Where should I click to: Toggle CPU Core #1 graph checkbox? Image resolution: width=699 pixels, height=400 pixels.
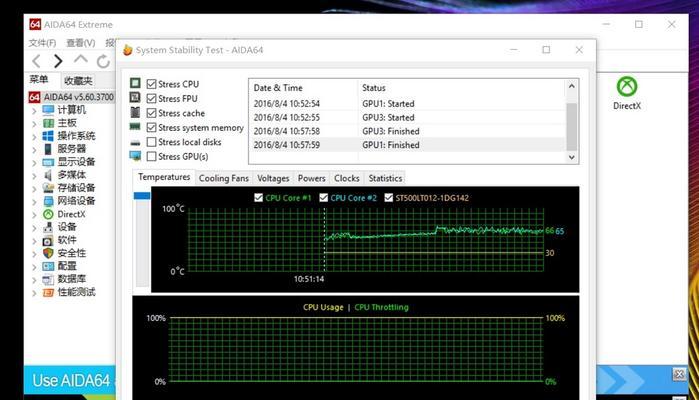point(260,198)
